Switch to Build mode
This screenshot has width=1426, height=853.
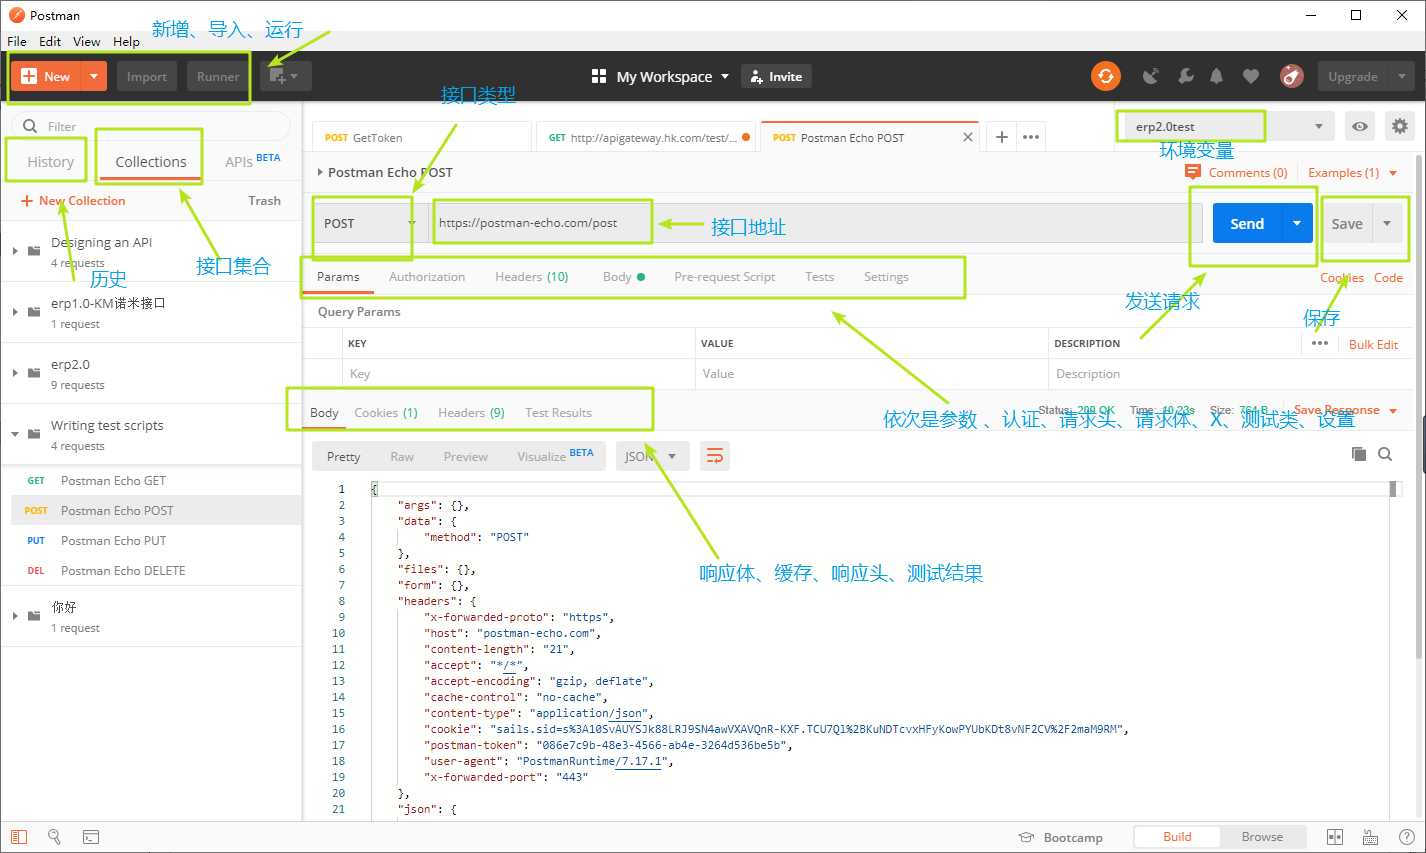(1177, 837)
